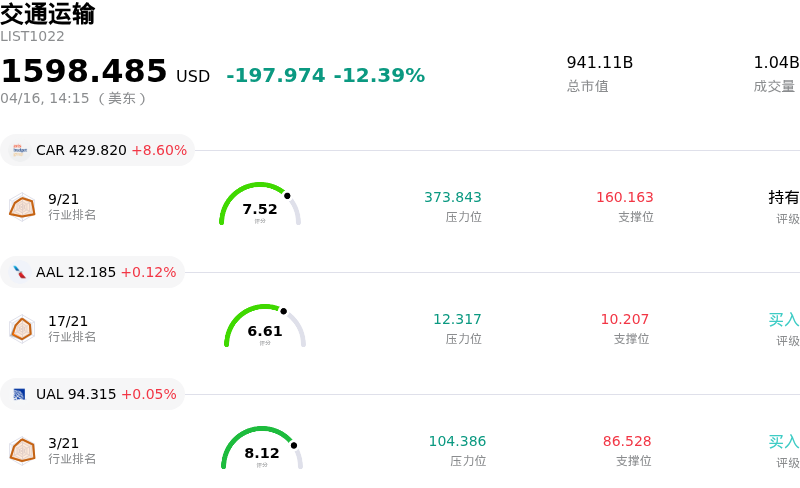
Task: Click the AAL 6.61 score gauge
Action: [x=265, y=327]
